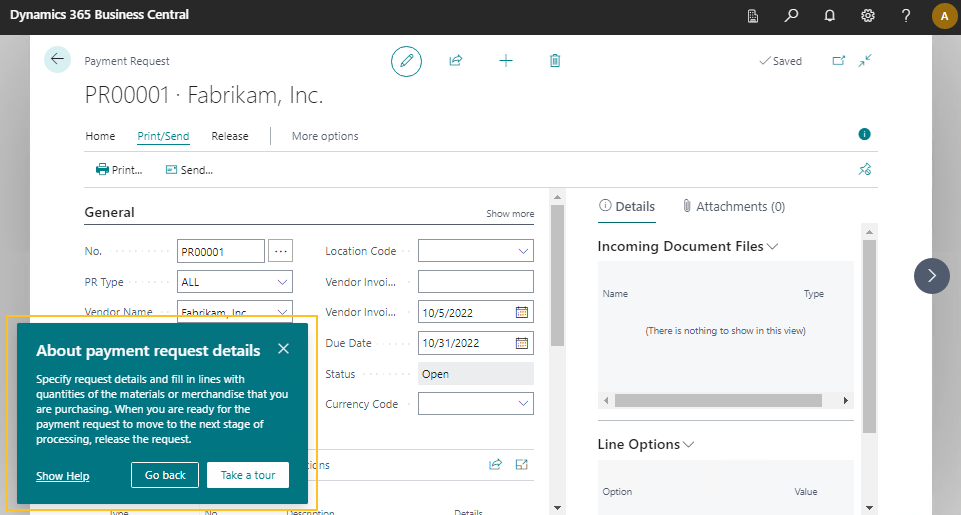The width and height of the screenshot is (961, 515).
Task: Click the Show Help link
Action: 63,476
